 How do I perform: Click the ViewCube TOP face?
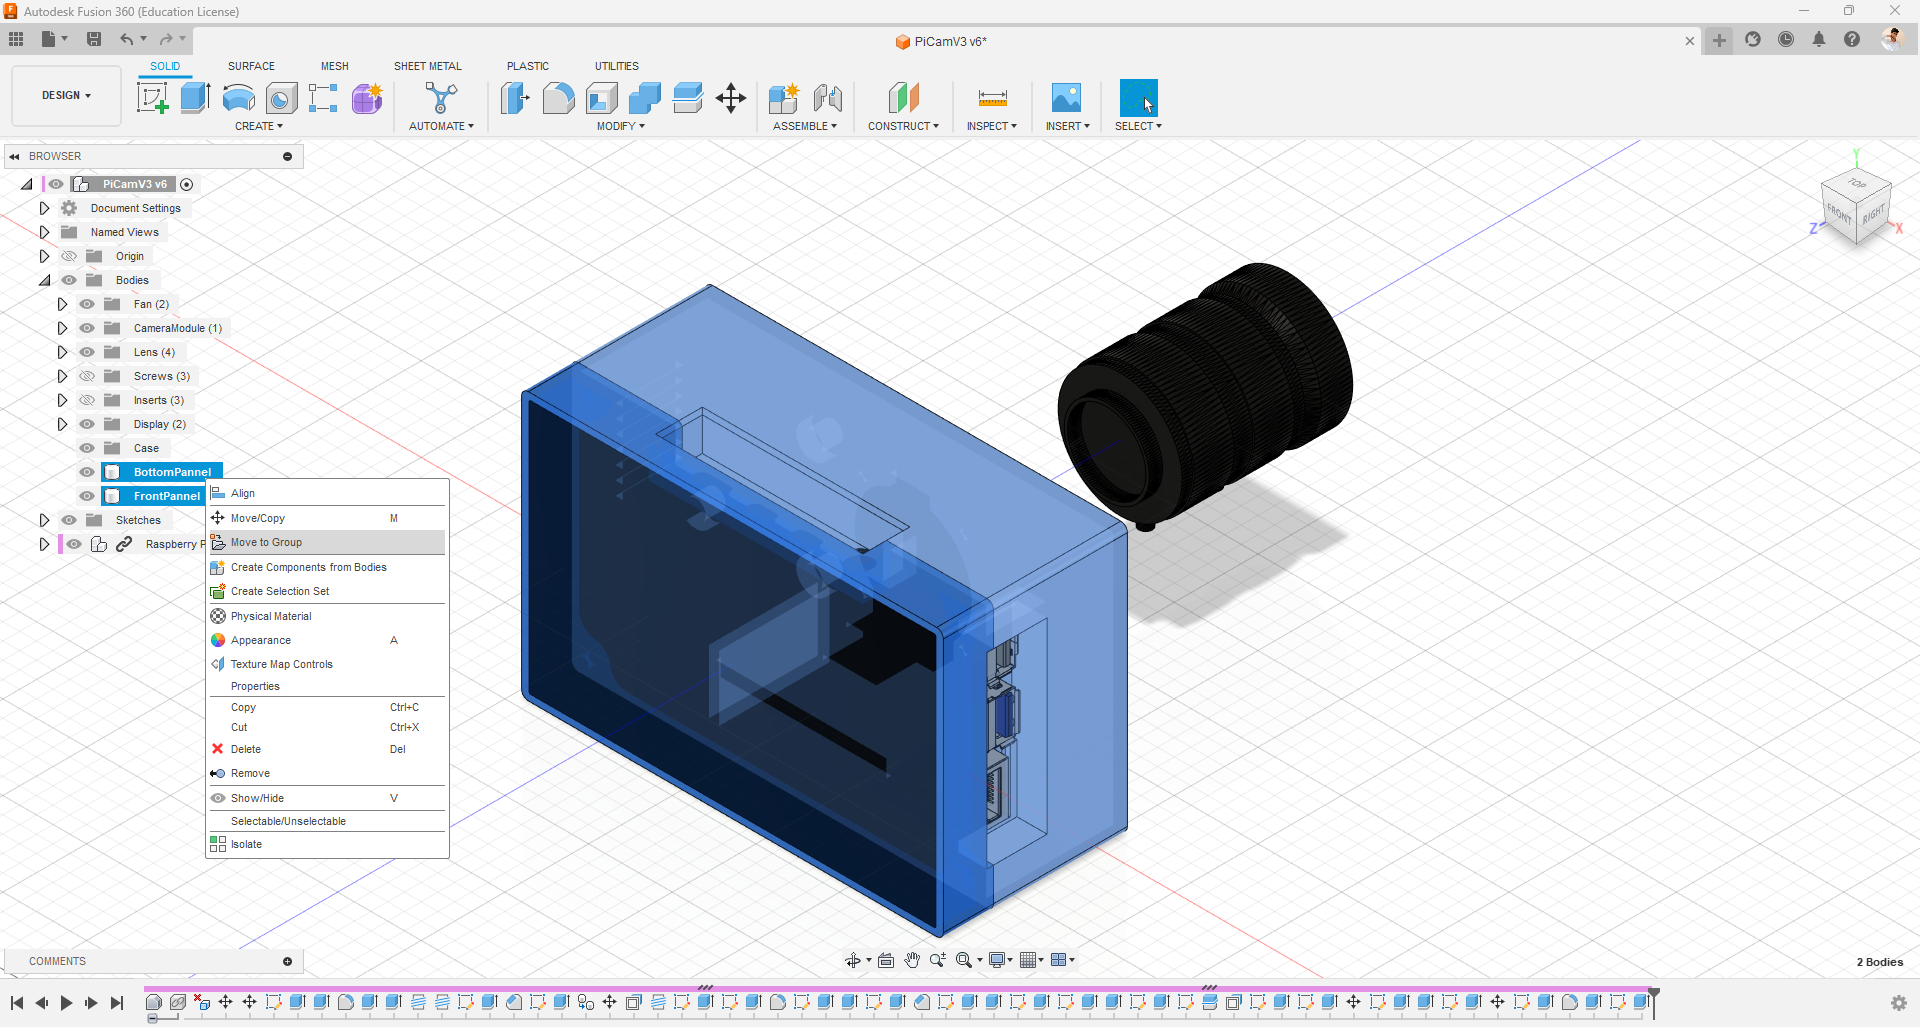click(1857, 184)
